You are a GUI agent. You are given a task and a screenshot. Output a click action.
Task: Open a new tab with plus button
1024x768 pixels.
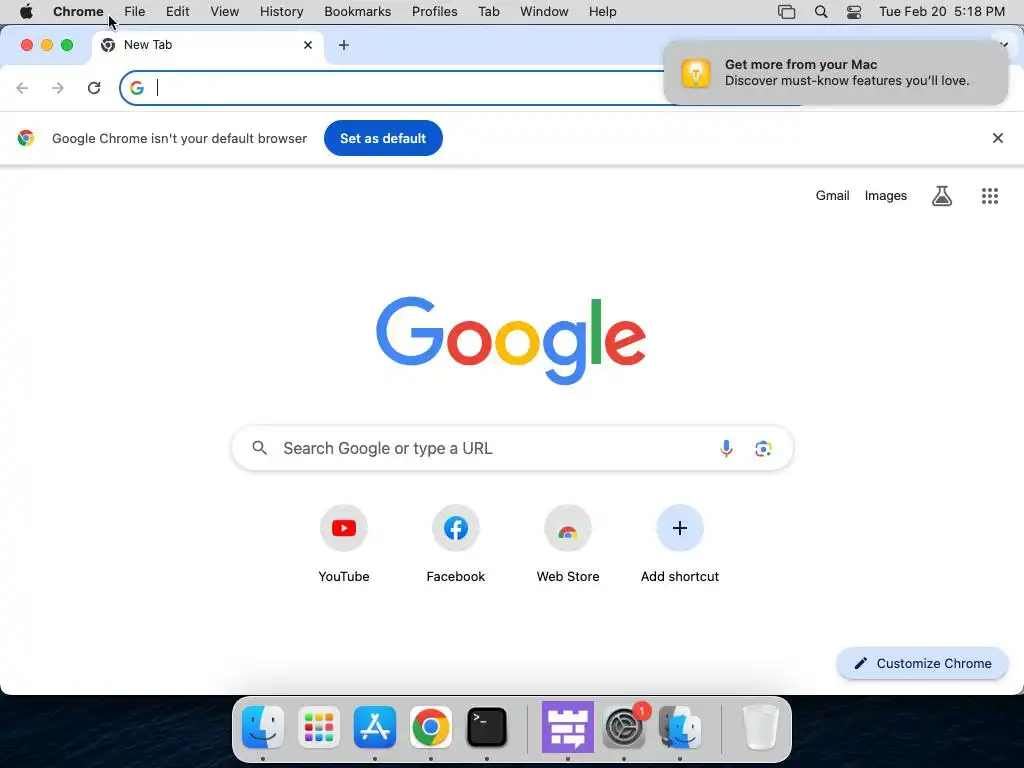click(x=344, y=45)
